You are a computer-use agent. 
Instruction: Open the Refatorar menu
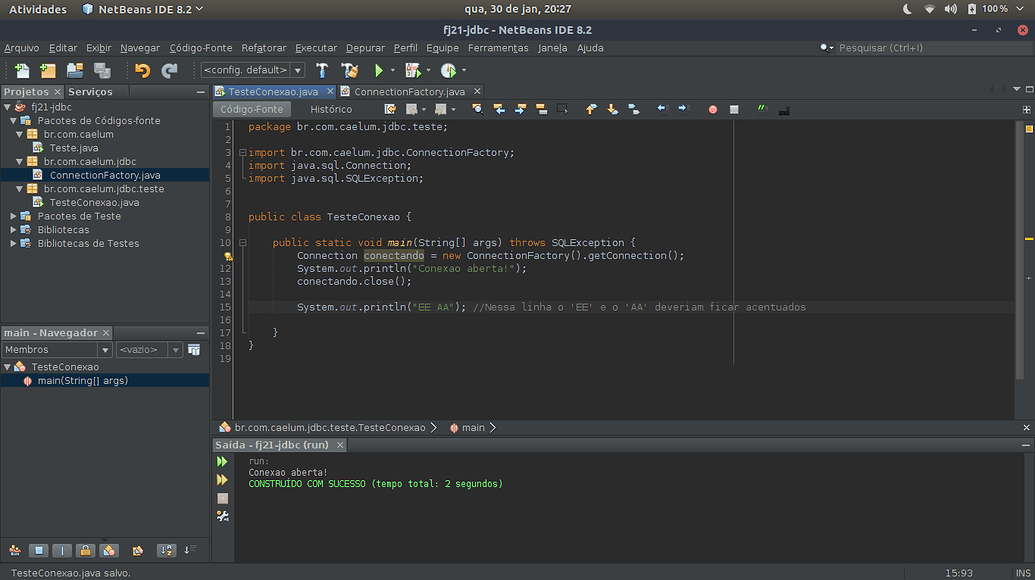[x=263, y=47]
